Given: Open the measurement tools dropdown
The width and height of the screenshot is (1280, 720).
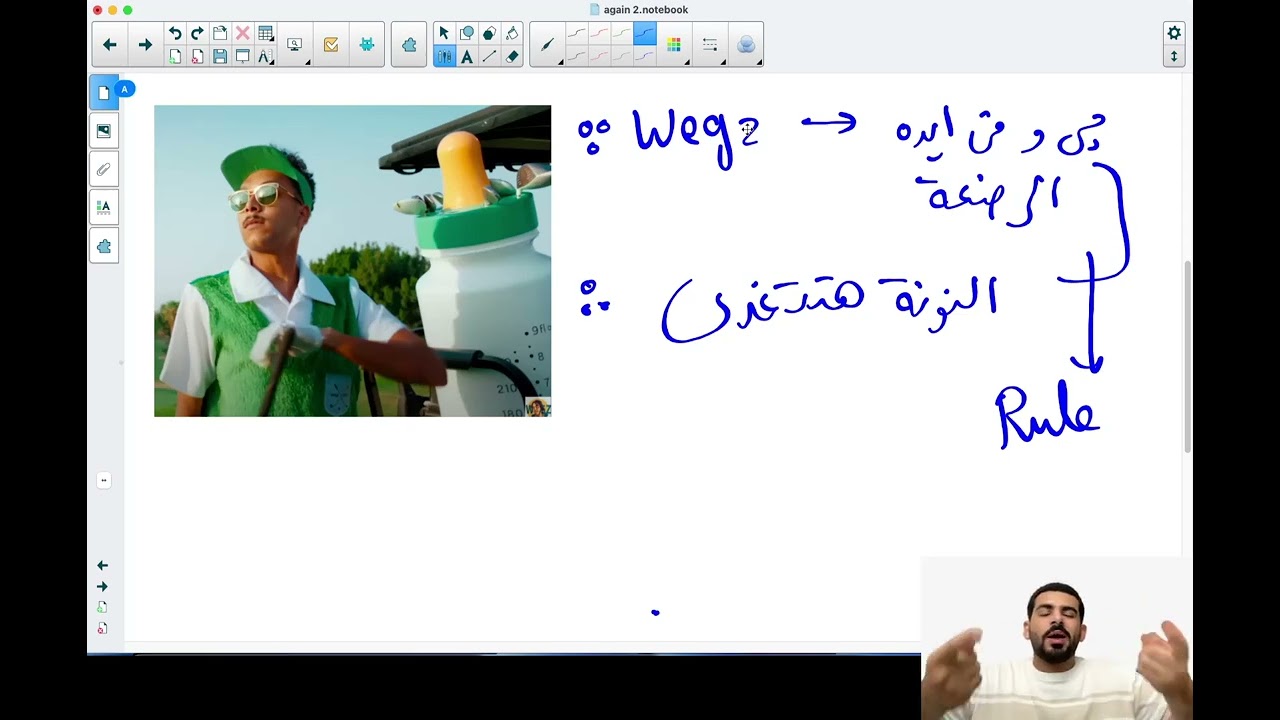Looking at the screenshot, I should coord(265,56).
